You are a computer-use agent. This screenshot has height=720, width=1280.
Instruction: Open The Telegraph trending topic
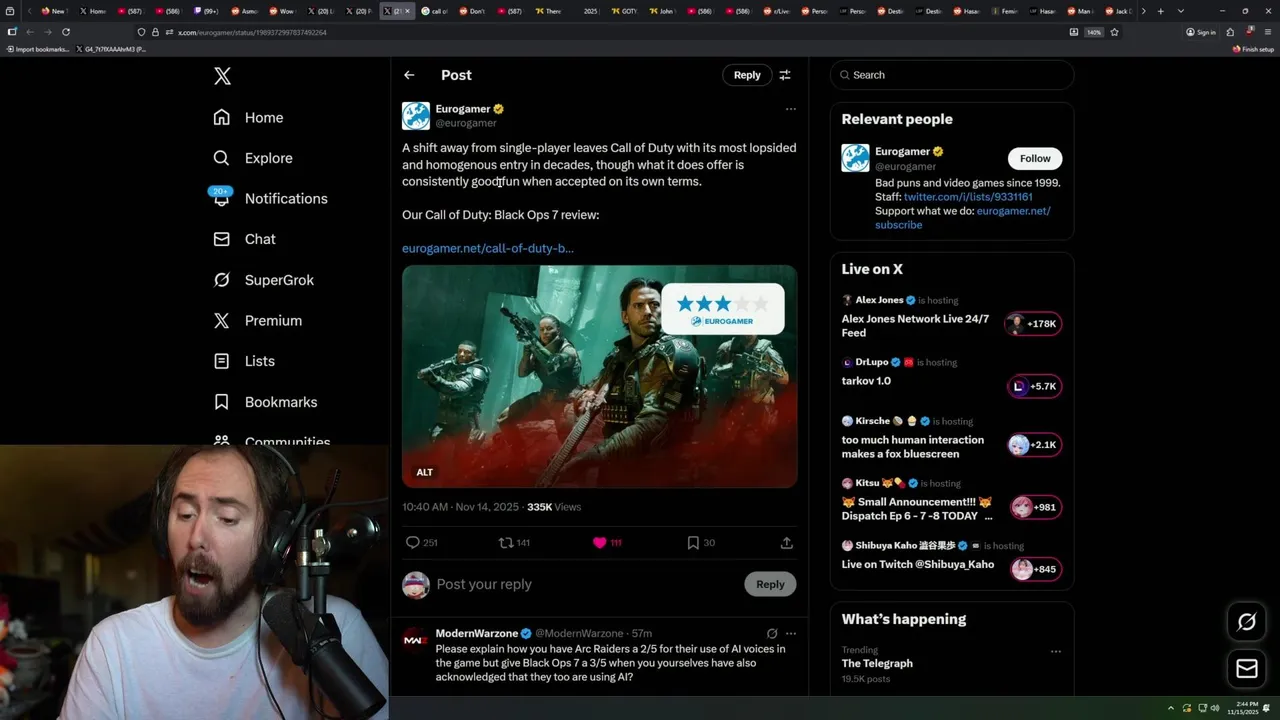click(877, 663)
